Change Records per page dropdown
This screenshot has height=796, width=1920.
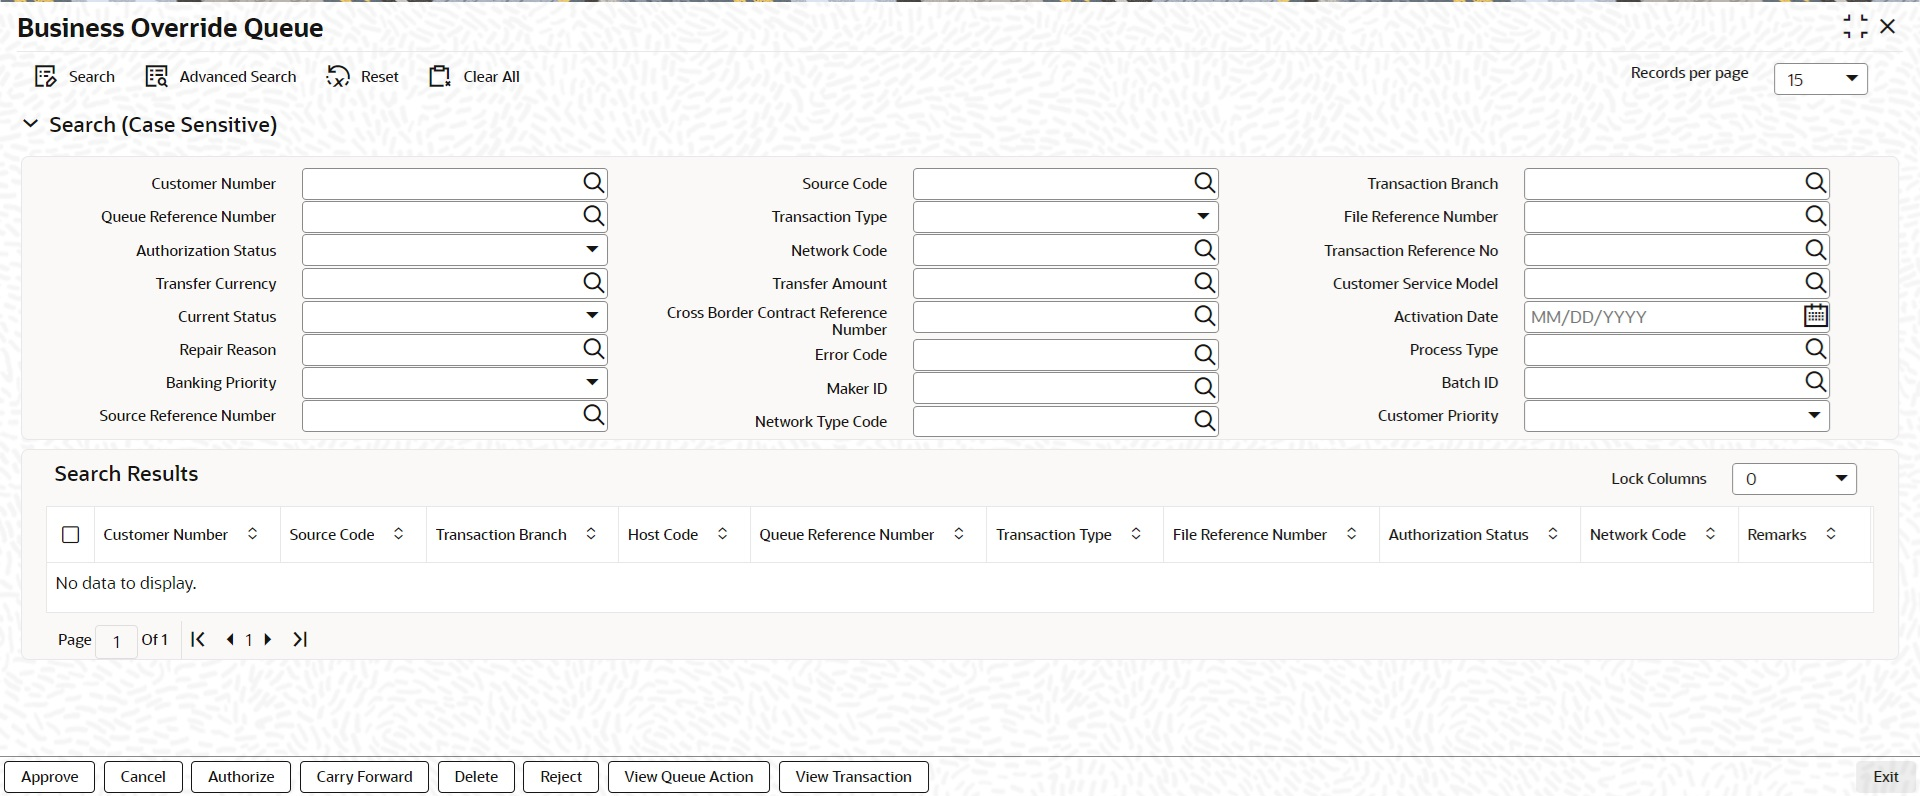1821,79
